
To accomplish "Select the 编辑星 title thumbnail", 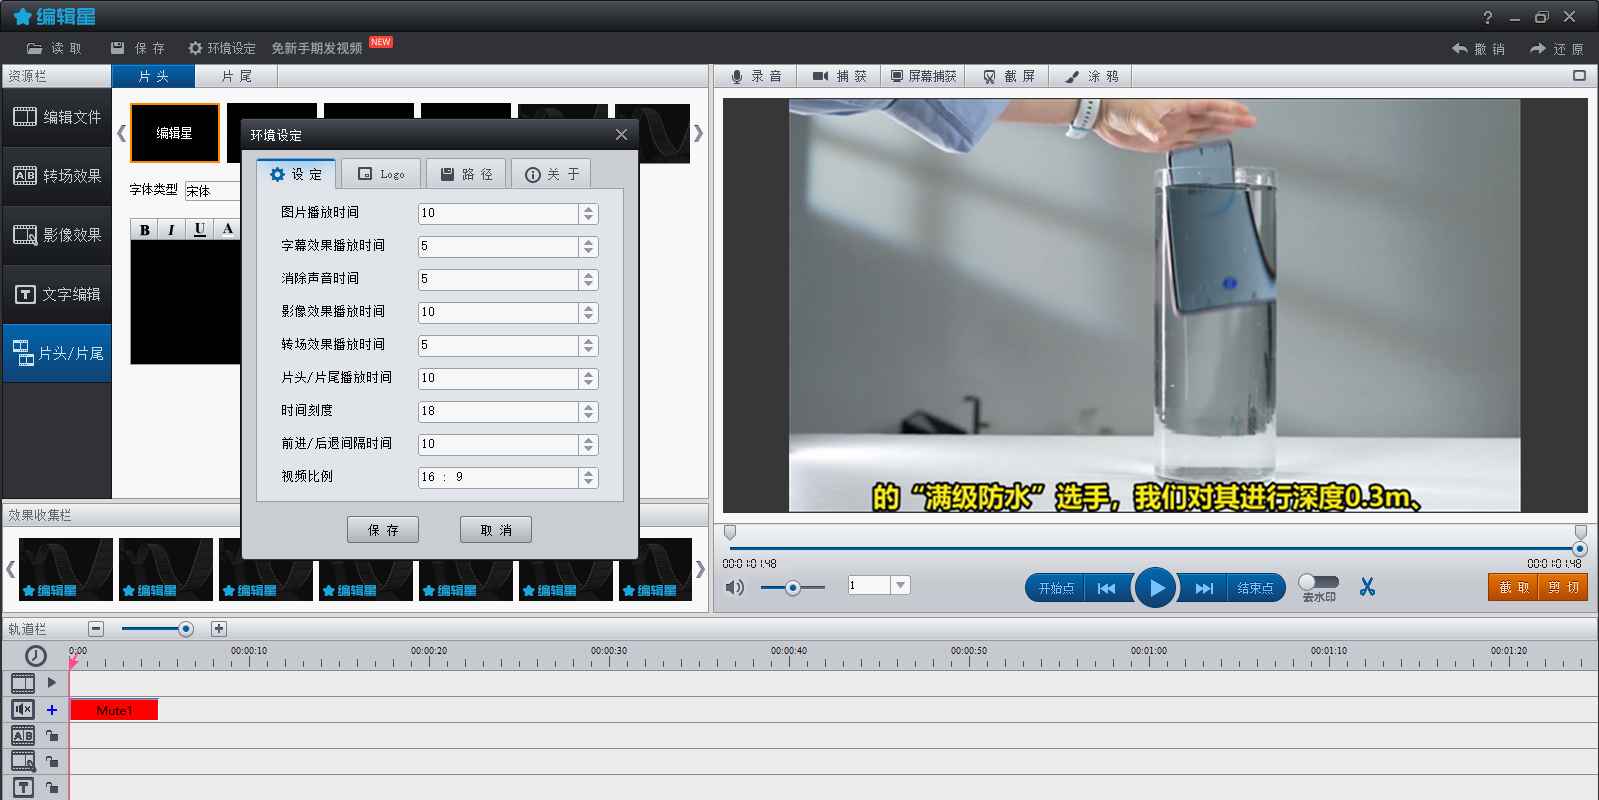I will tap(175, 133).
